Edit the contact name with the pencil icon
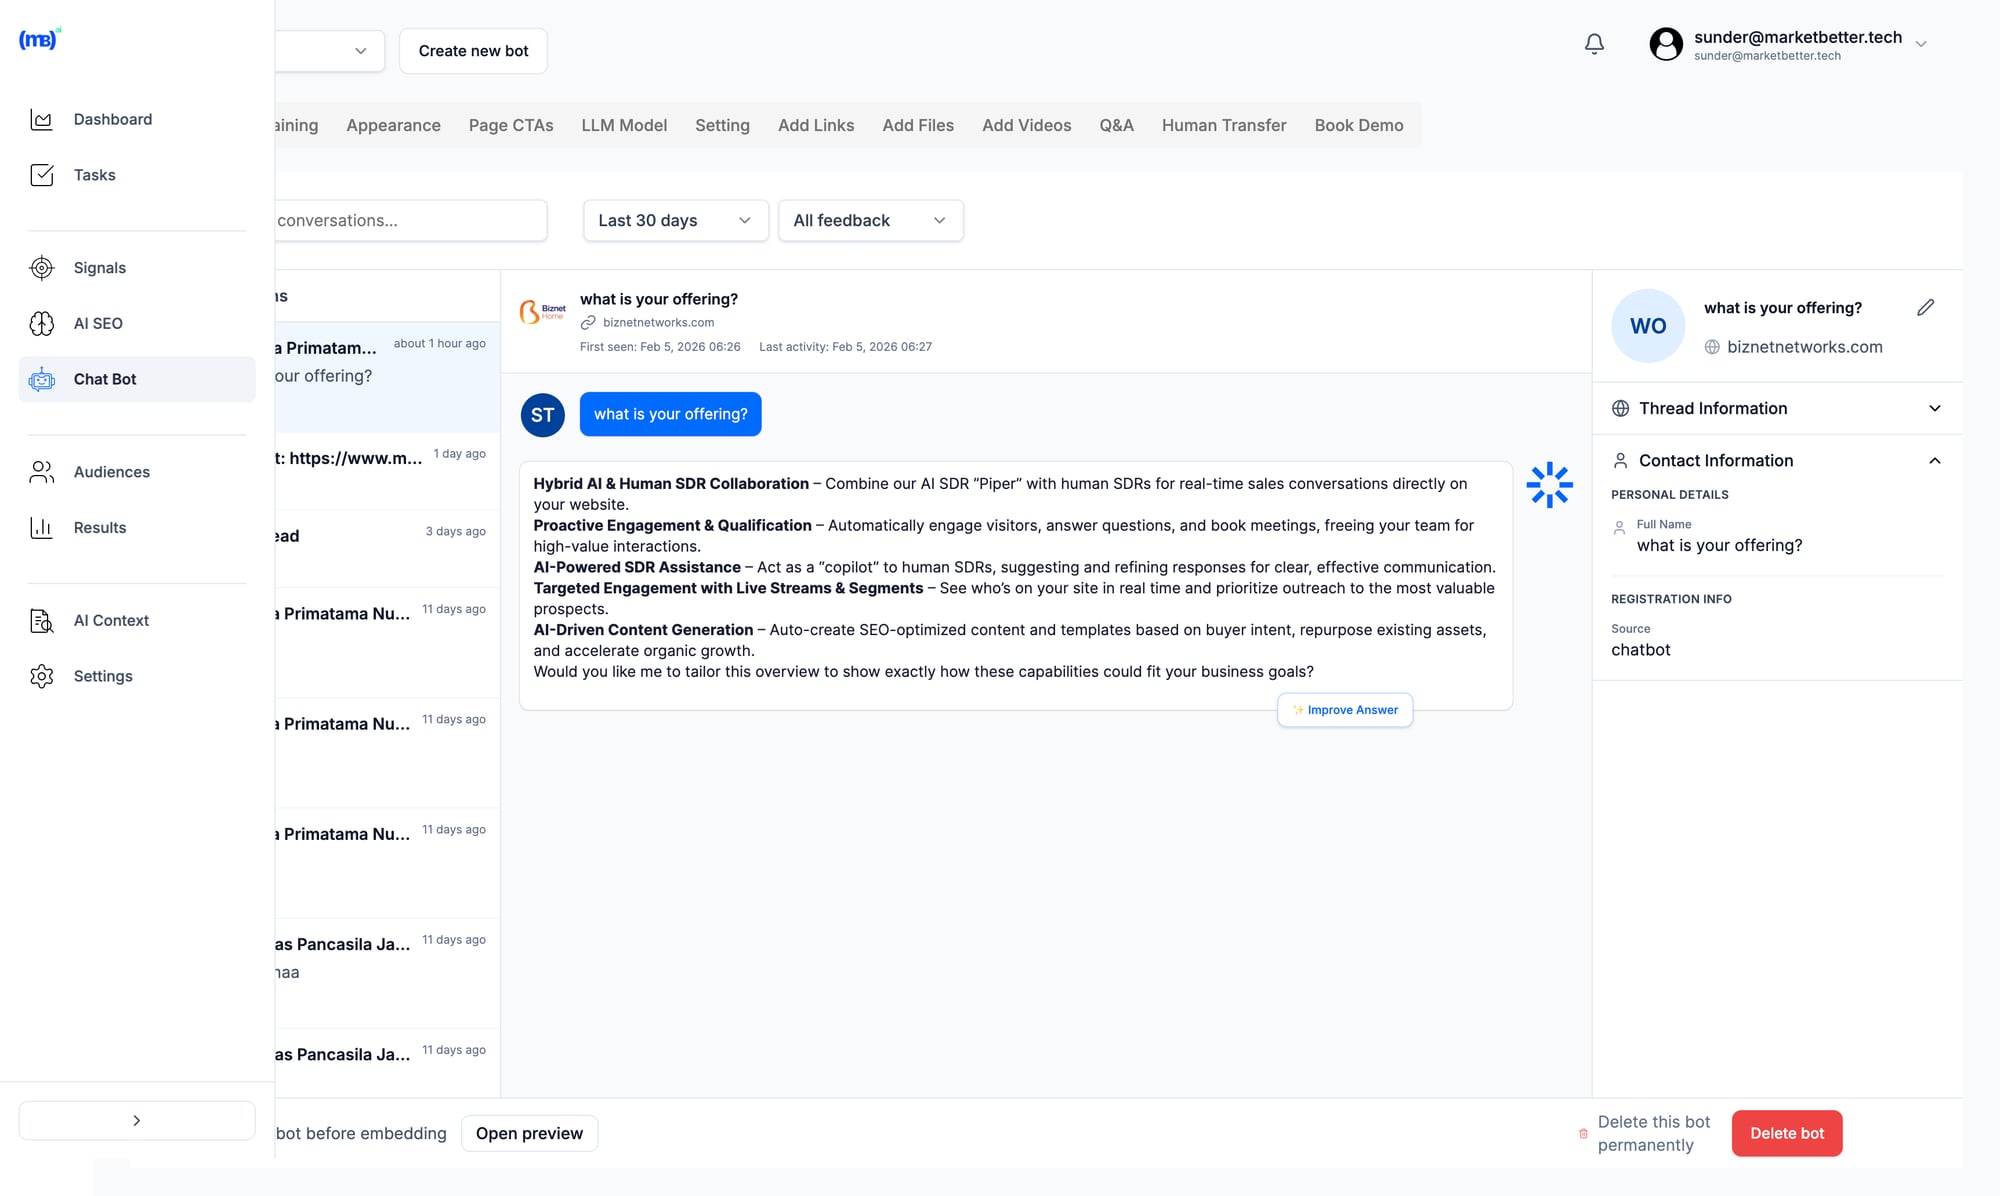Image resolution: width=2000 pixels, height=1196 pixels. coord(1926,307)
